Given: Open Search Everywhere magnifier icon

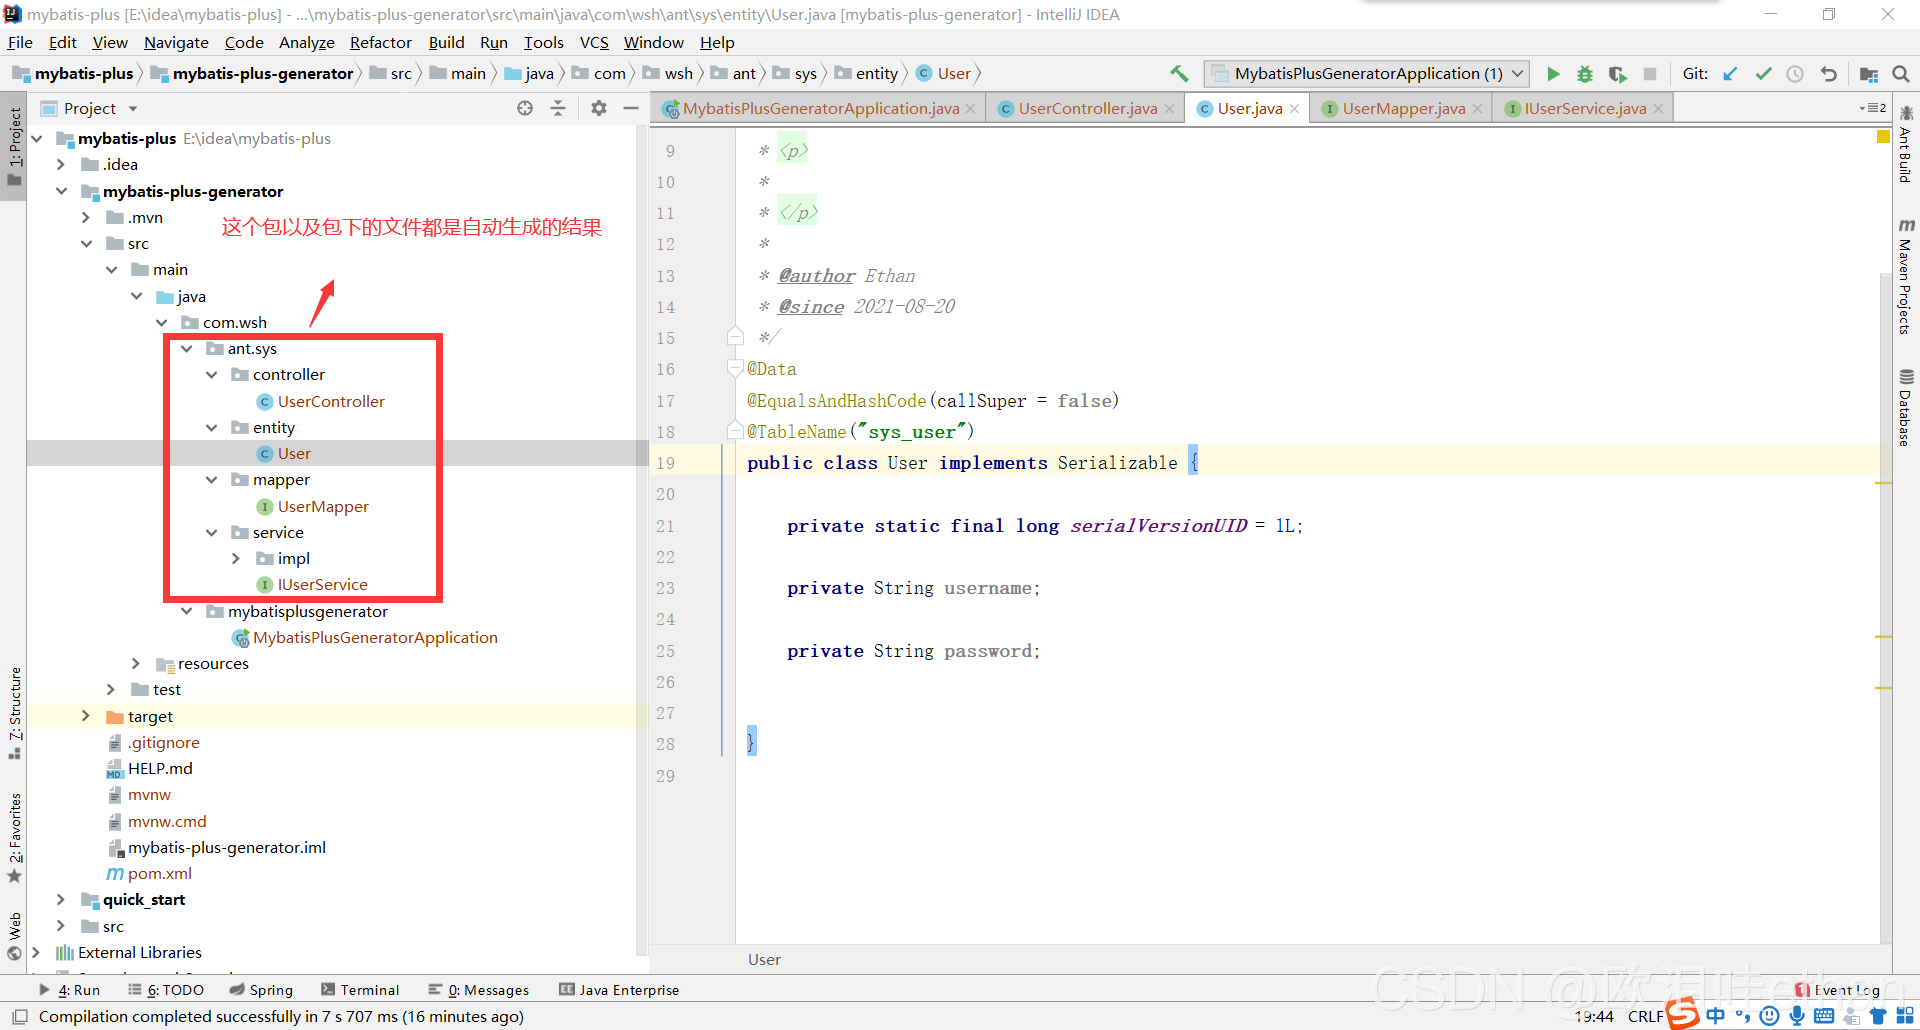Looking at the screenshot, I should [x=1901, y=74].
